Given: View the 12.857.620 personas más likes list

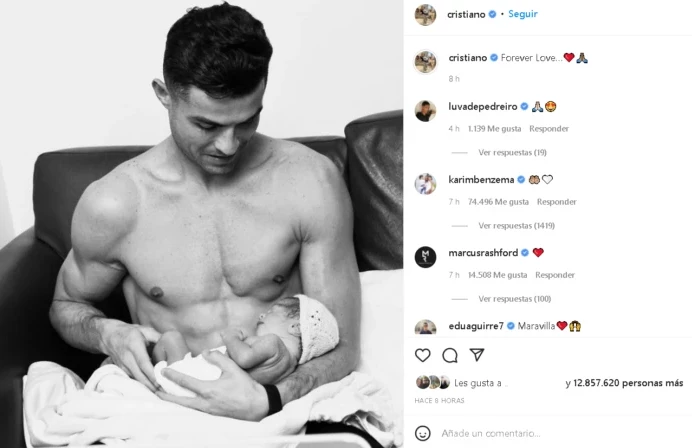Looking at the screenshot, I should pyautogui.click(x=628, y=383).
